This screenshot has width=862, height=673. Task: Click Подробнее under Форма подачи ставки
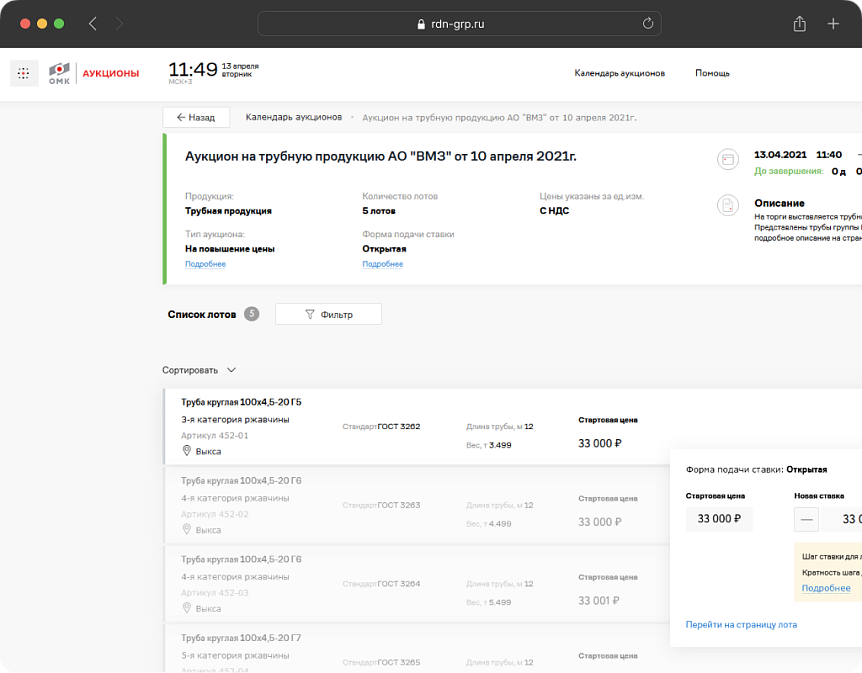[x=383, y=264]
